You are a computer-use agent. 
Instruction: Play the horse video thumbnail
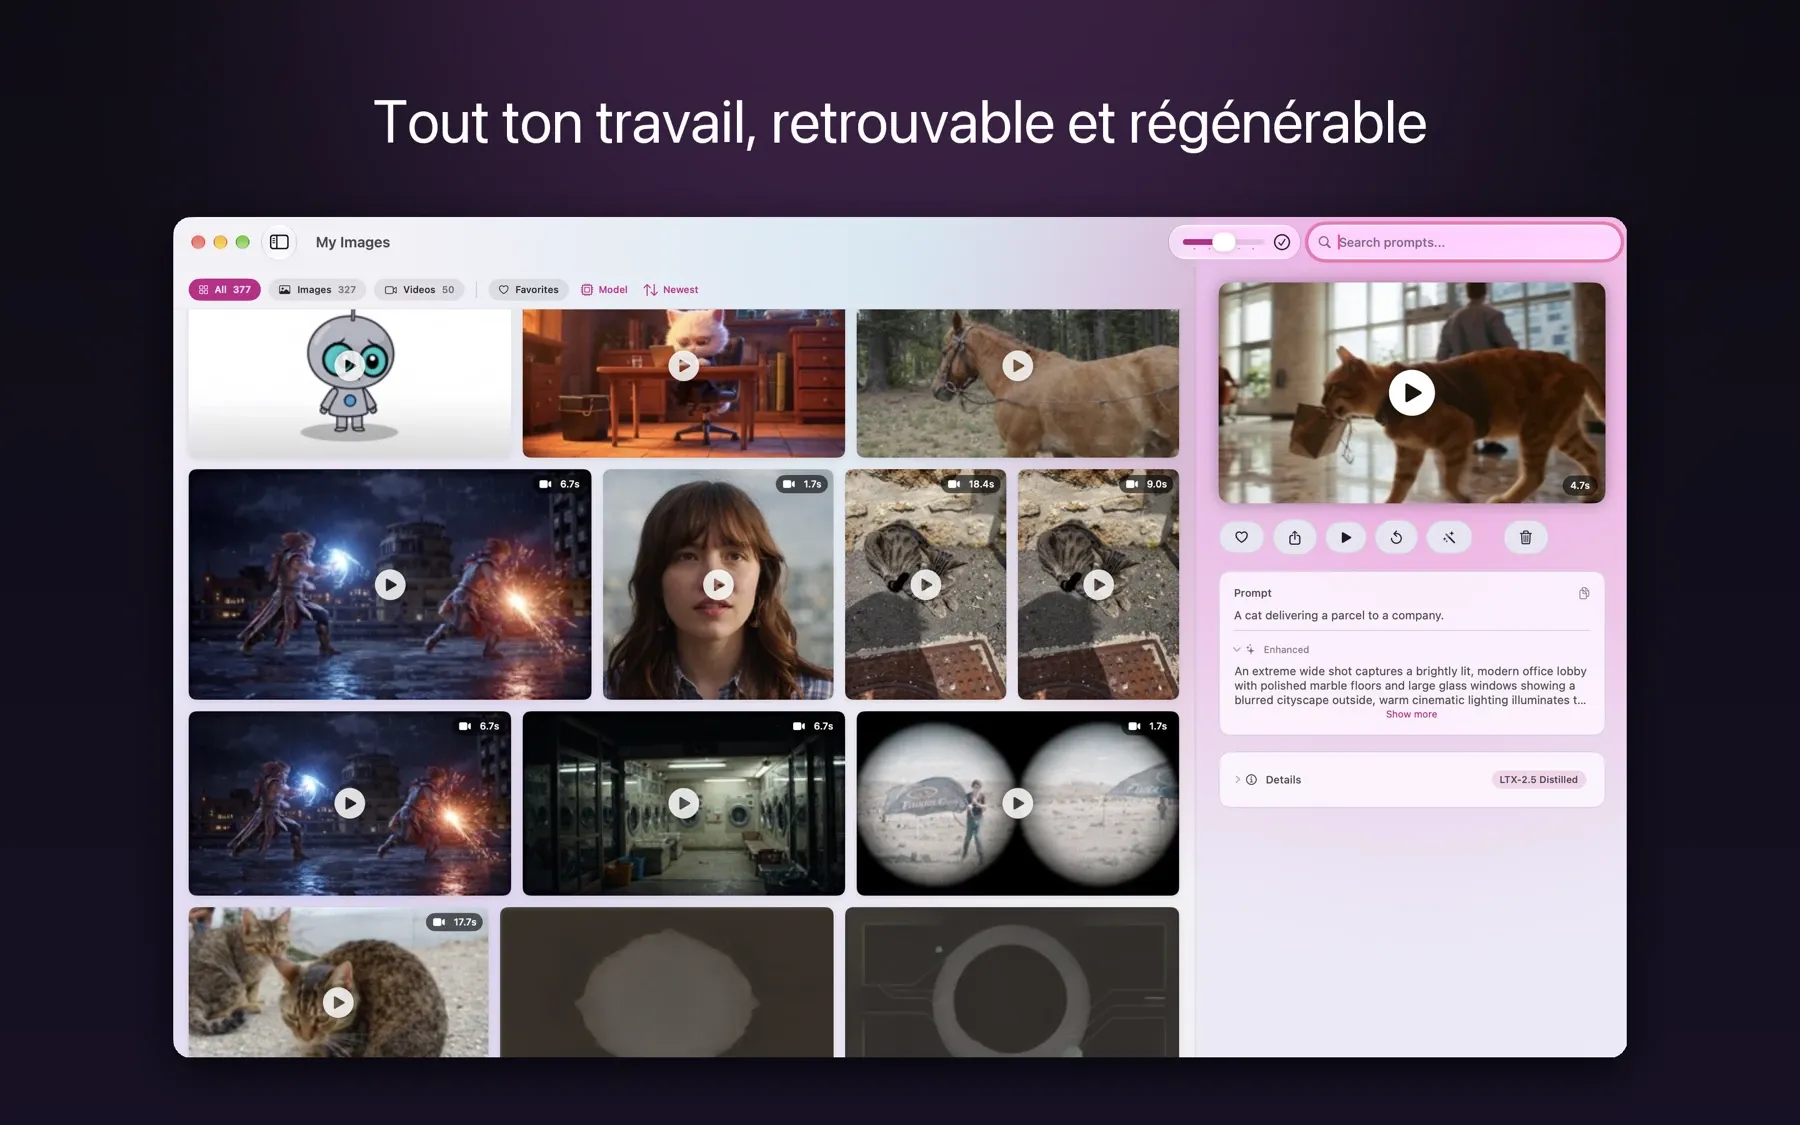pyautogui.click(x=1017, y=366)
